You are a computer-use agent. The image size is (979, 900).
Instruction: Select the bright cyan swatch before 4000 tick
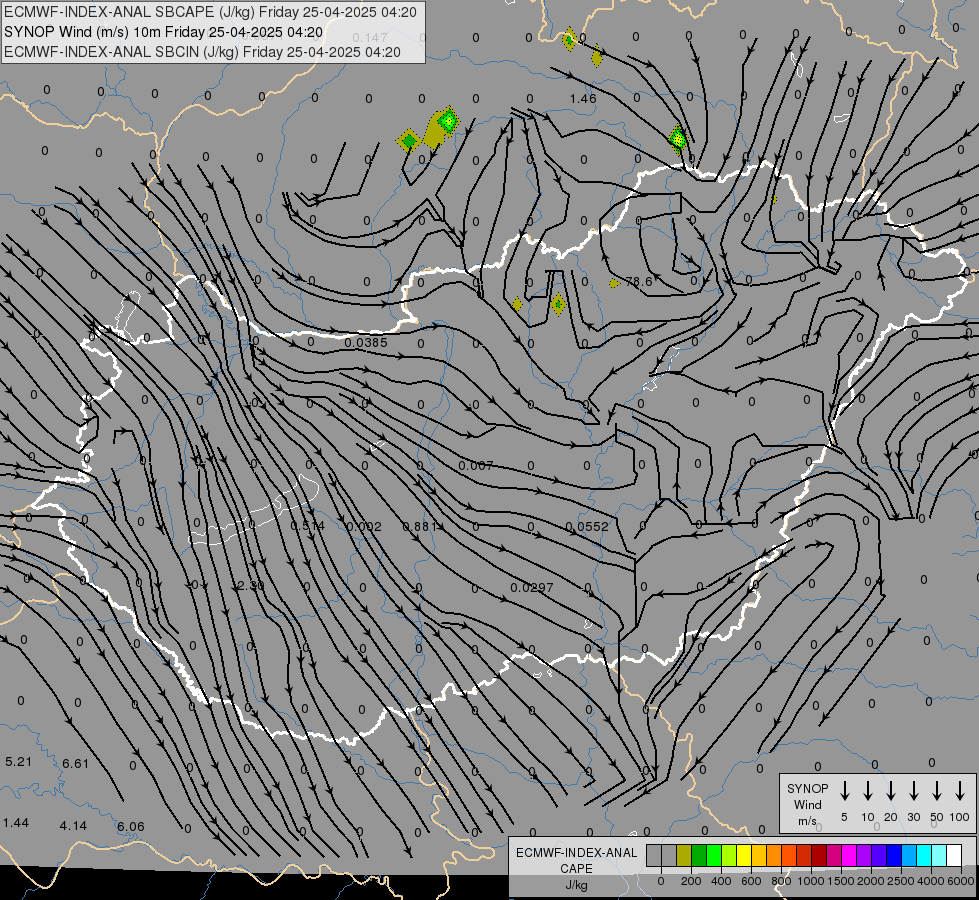tap(924, 856)
